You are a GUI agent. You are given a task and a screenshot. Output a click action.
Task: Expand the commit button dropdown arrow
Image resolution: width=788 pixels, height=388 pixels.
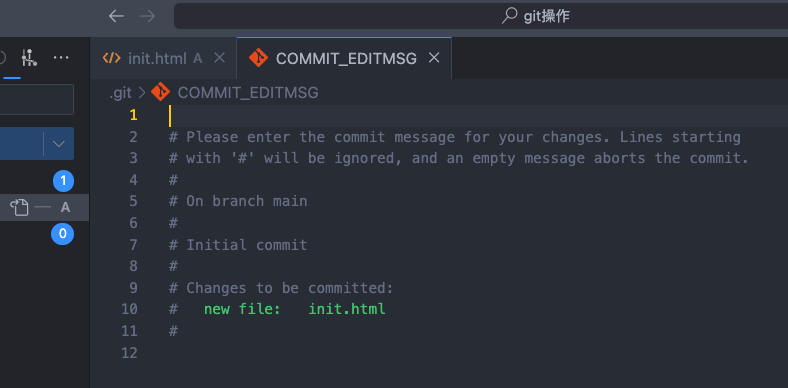click(x=58, y=144)
